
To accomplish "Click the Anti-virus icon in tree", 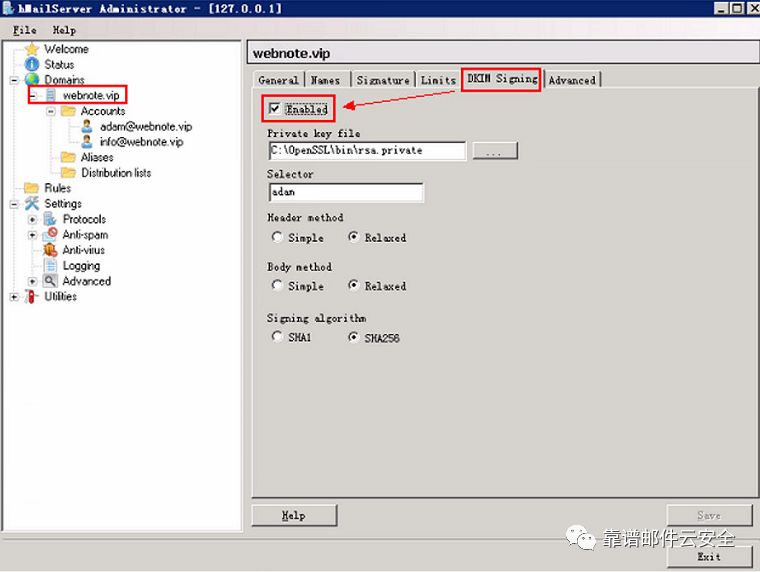I will tap(50, 250).
